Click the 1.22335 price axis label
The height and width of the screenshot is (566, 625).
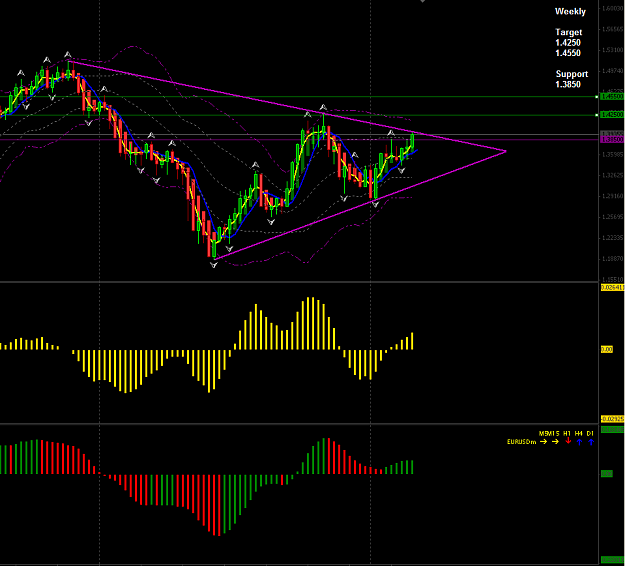pyautogui.click(x=613, y=238)
